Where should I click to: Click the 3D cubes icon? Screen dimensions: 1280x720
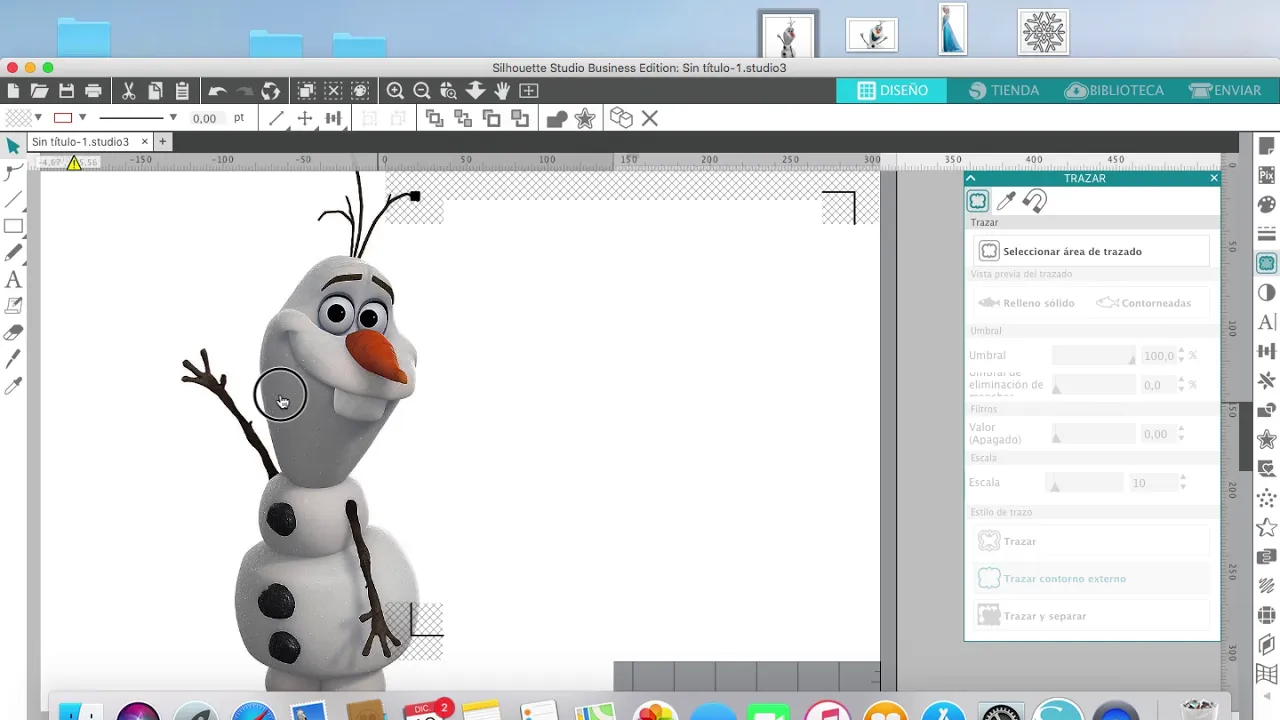[621, 118]
